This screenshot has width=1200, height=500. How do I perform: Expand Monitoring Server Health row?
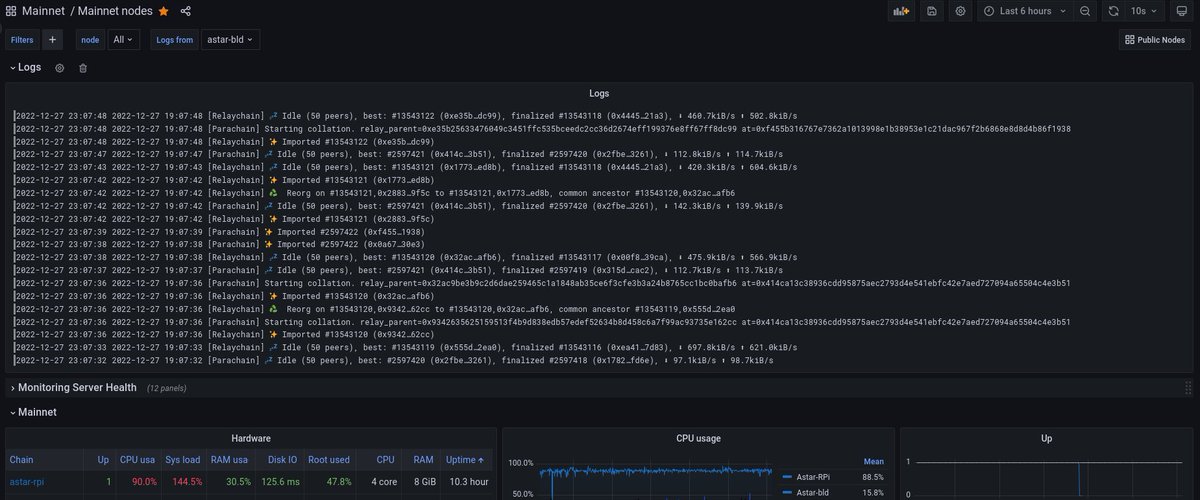tap(72, 387)
